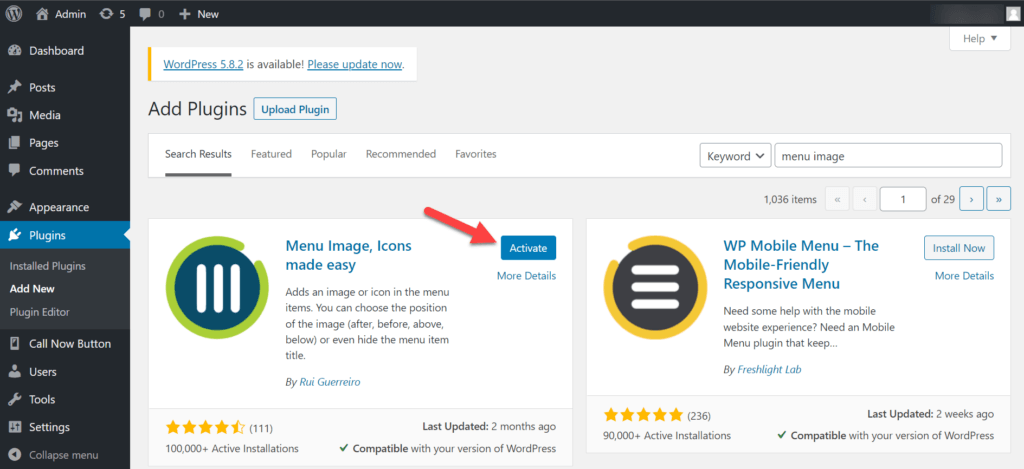Click author link Rui Guerreiro

(x=328, y=382)
